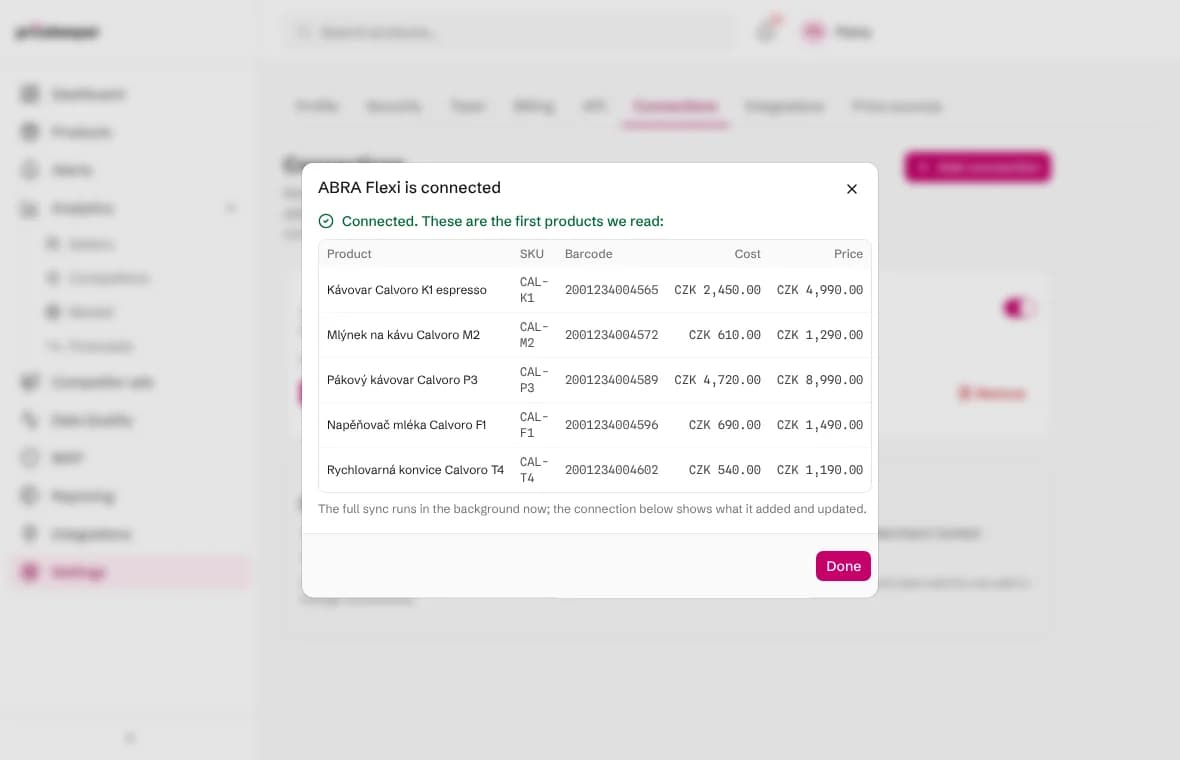Click cost CZK 540.00
Screen dimensions: 1180x760
point(725,470)
